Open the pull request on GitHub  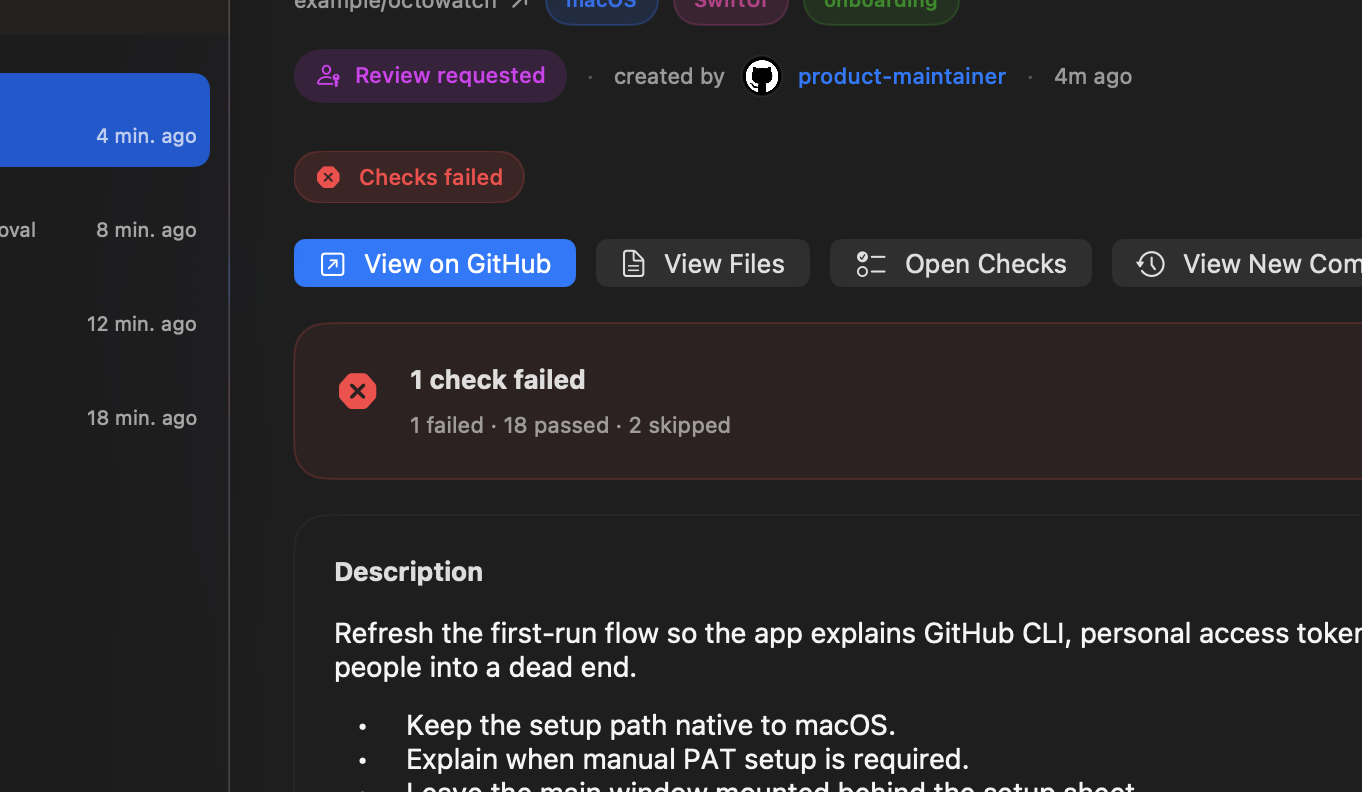coord(435,263)
